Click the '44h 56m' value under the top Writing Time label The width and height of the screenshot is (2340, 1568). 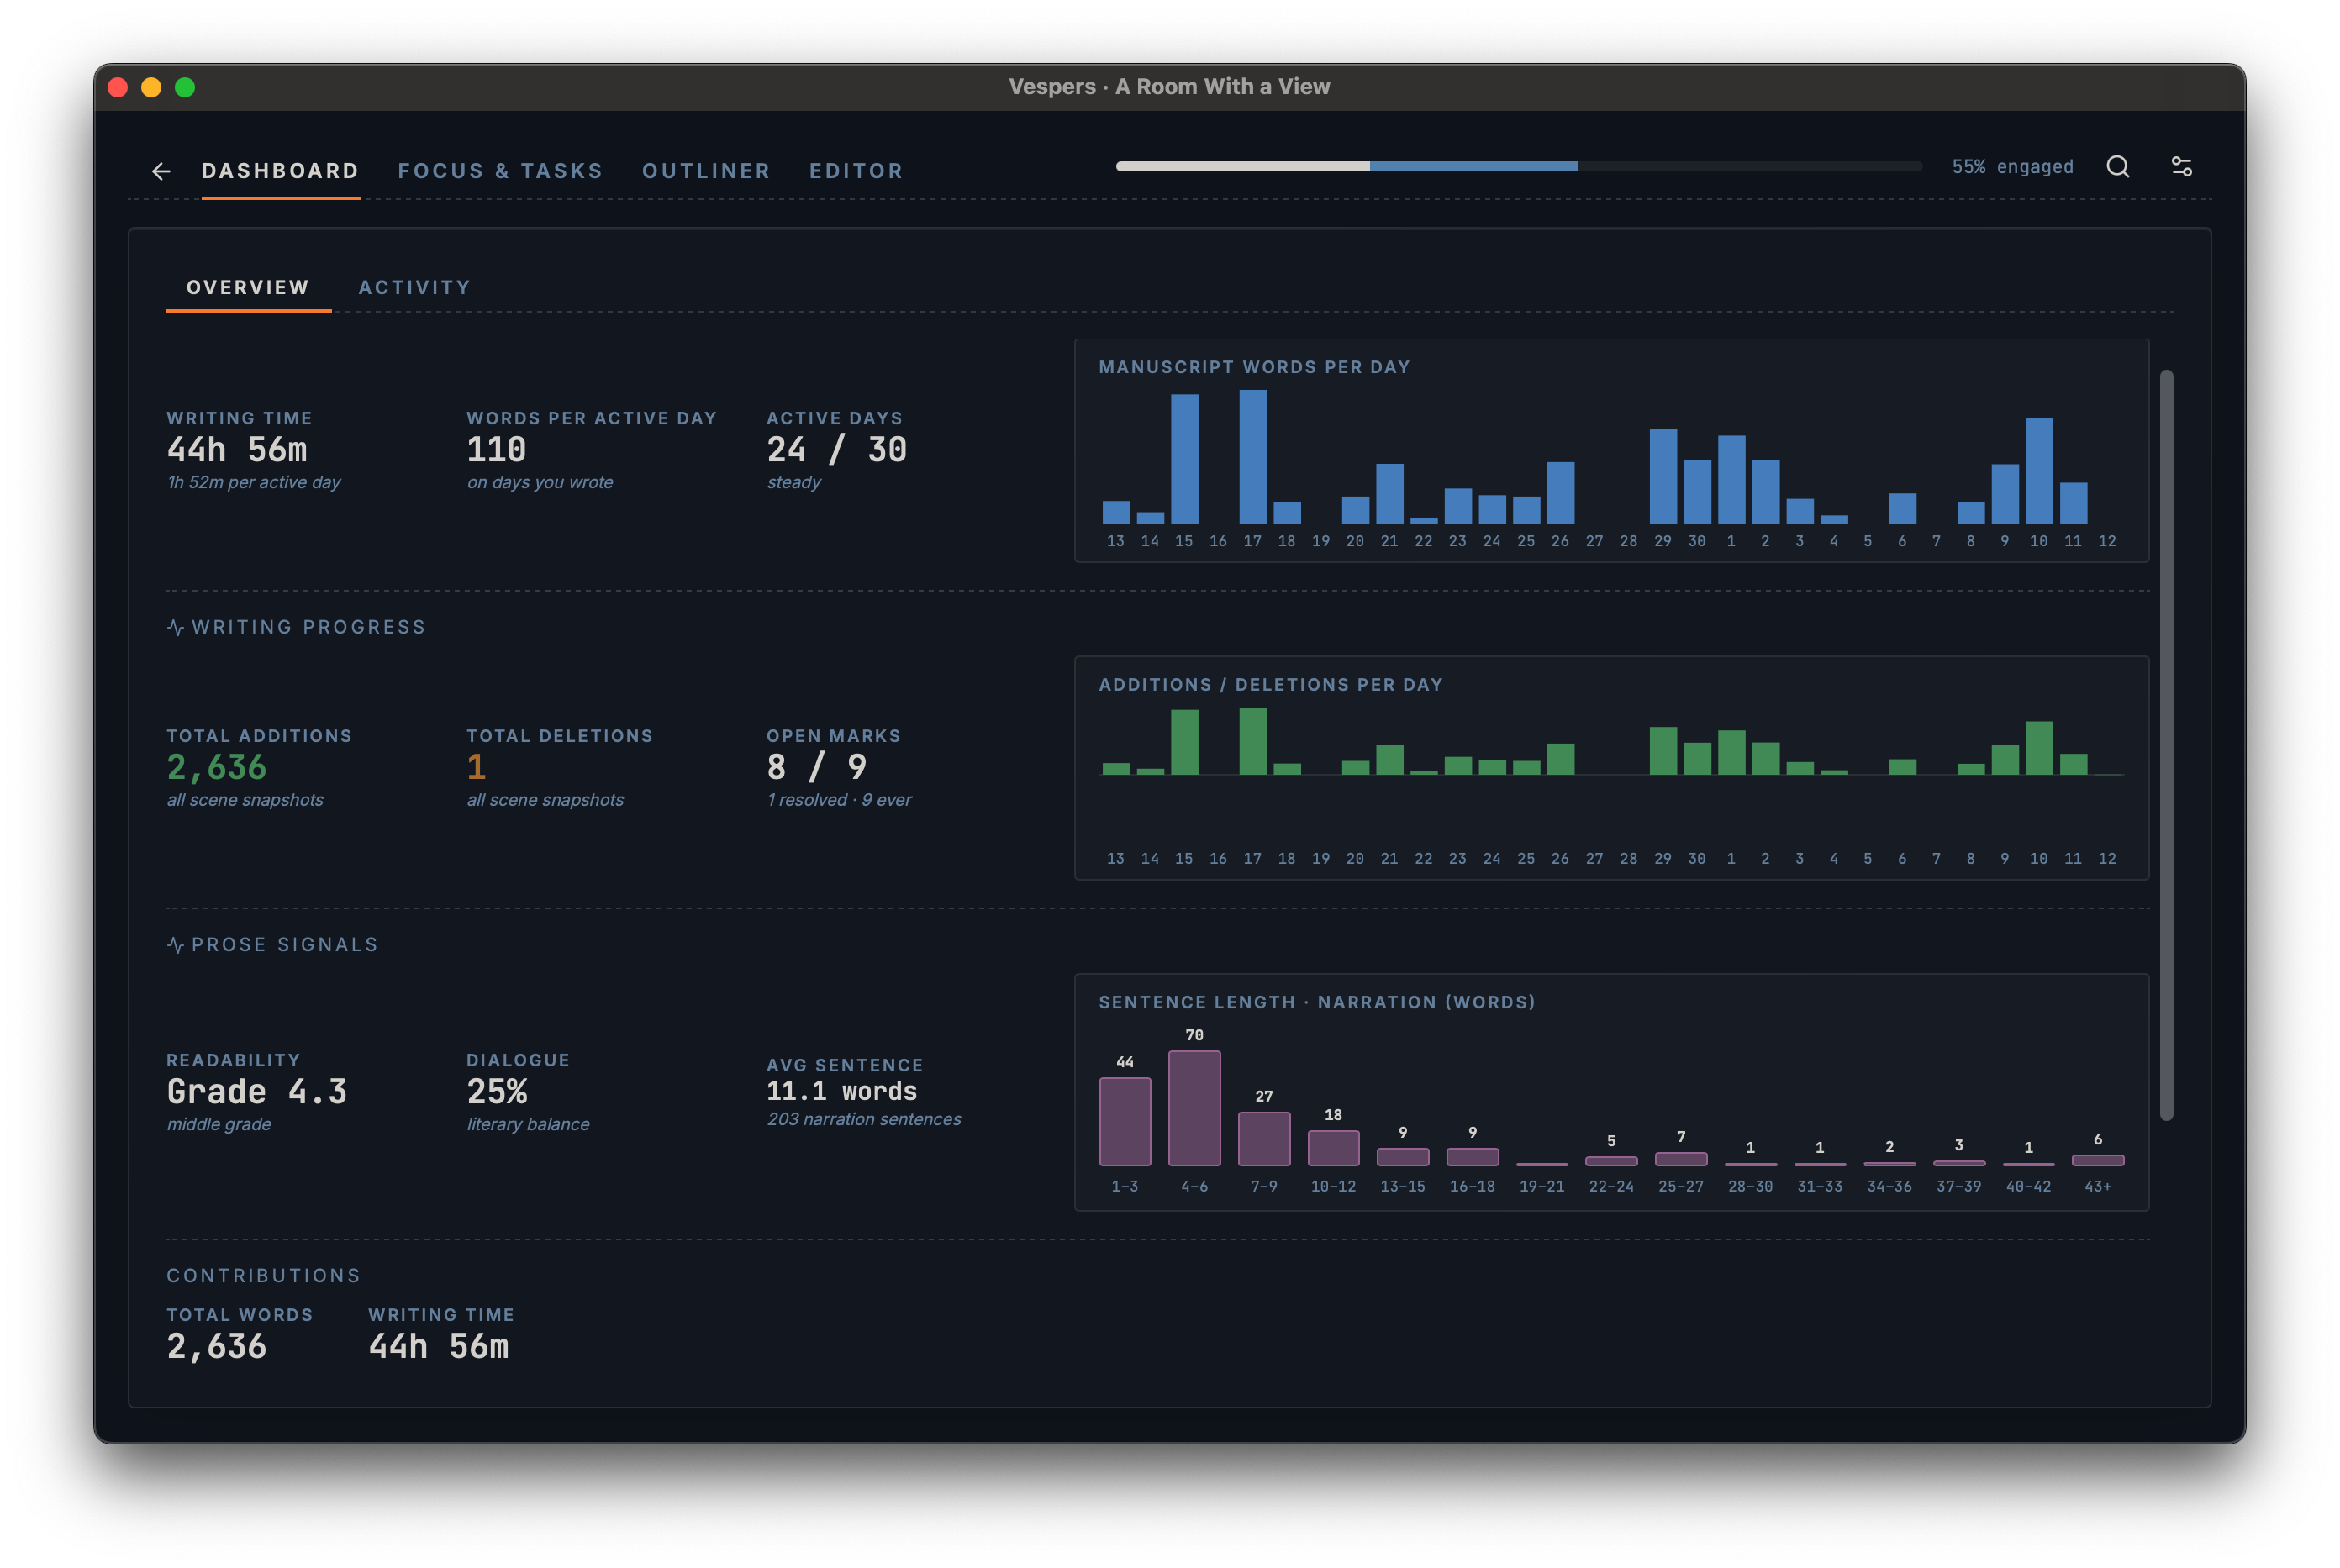[x=237, y=450]
